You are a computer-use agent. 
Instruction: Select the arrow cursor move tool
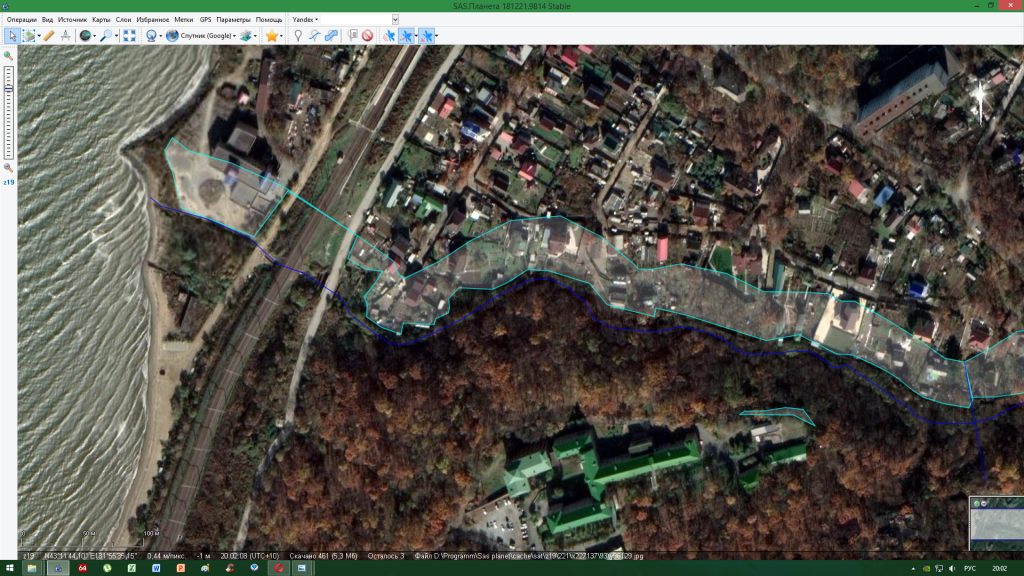pos(11,35)
